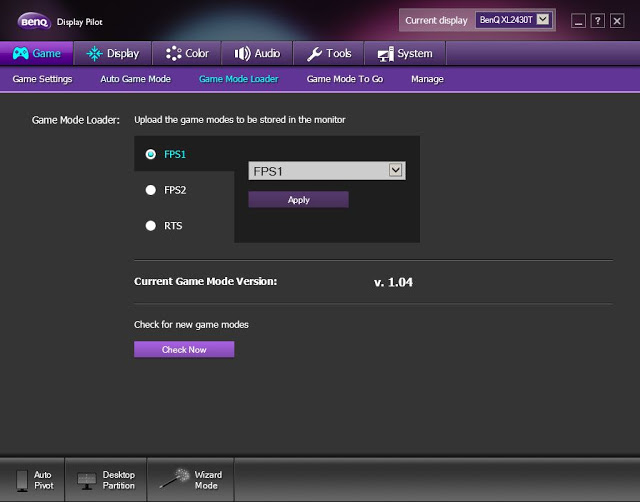Click the Display Pilot title text
The image size is (640, 502).
[80, 22]
